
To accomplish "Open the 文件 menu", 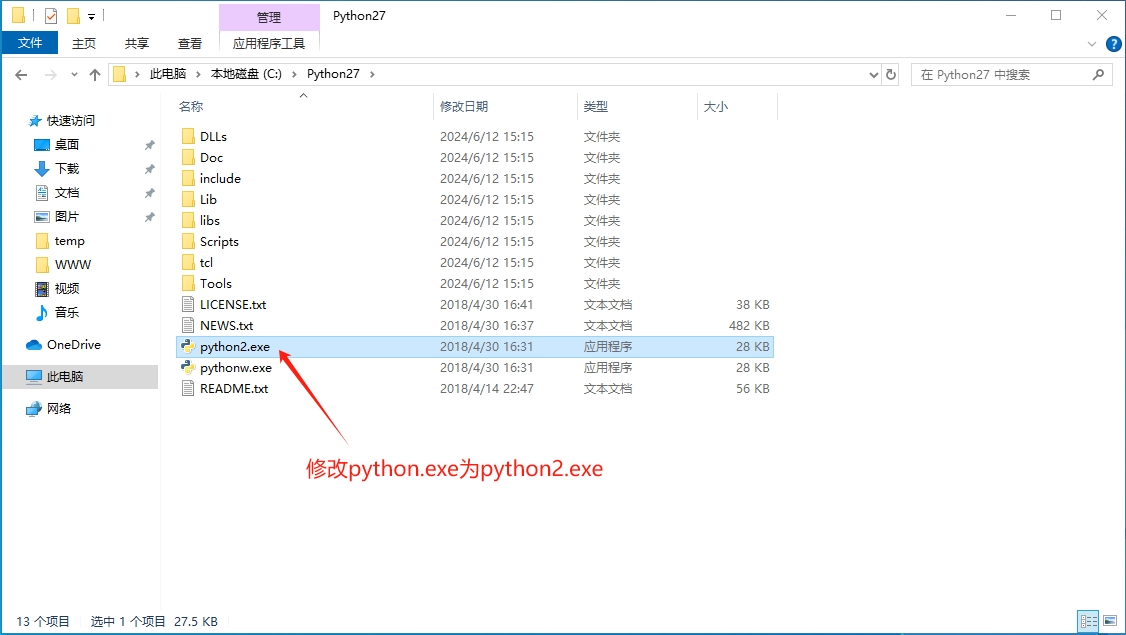I will [29, 43].
